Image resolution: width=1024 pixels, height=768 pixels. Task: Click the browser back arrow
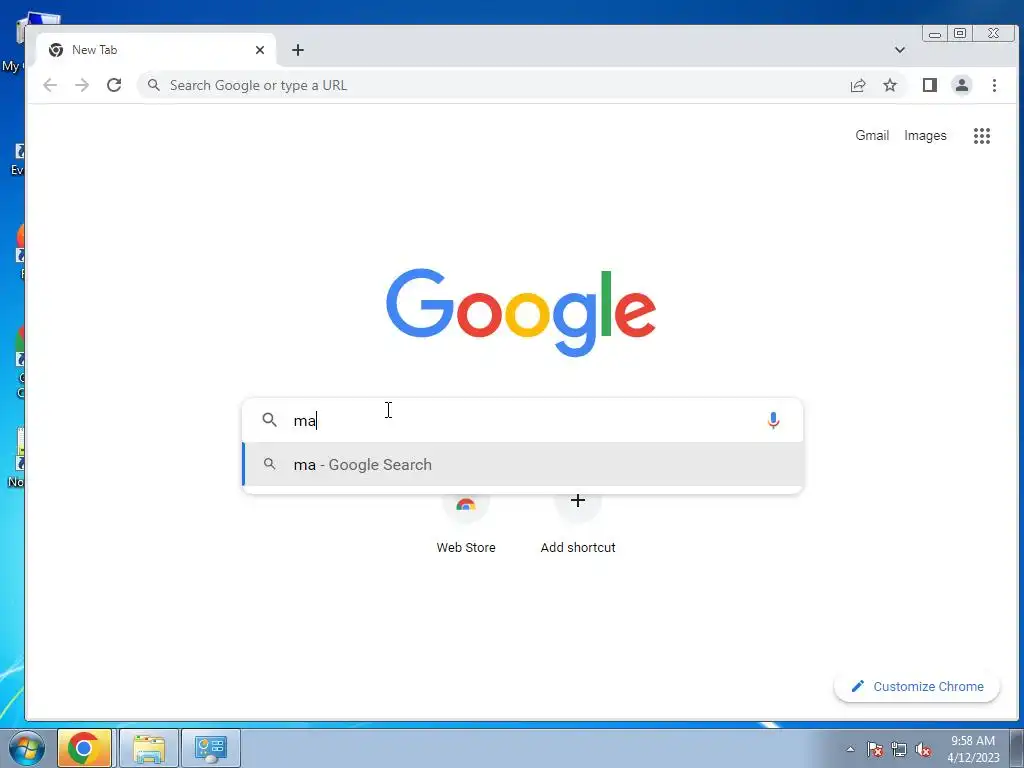(x=50, y=85)
